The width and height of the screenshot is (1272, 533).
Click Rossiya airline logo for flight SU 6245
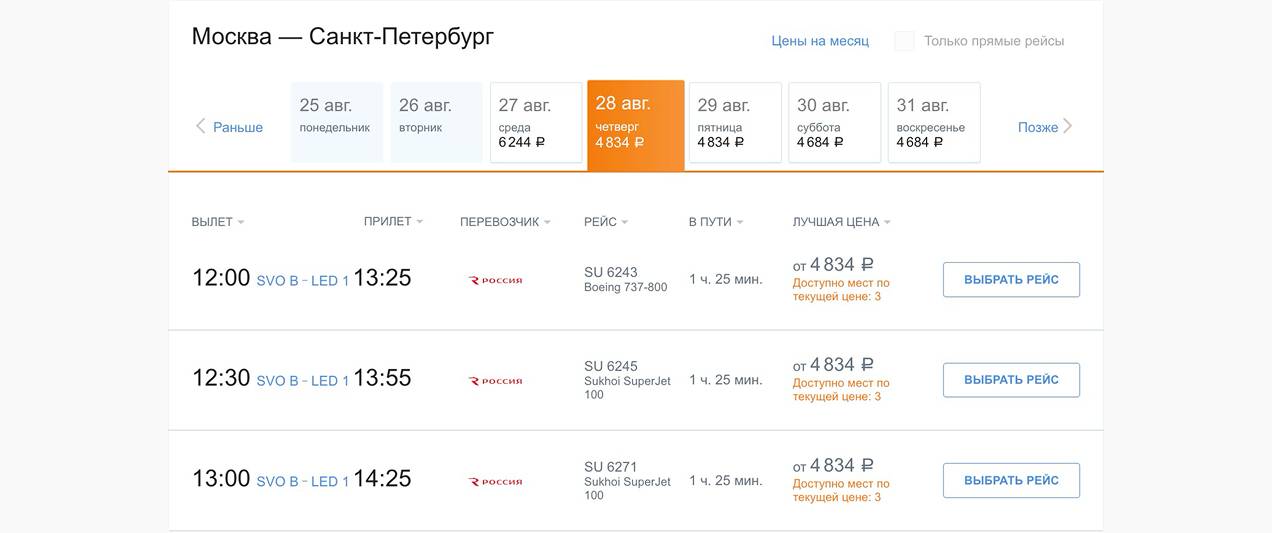coord(496,381)
